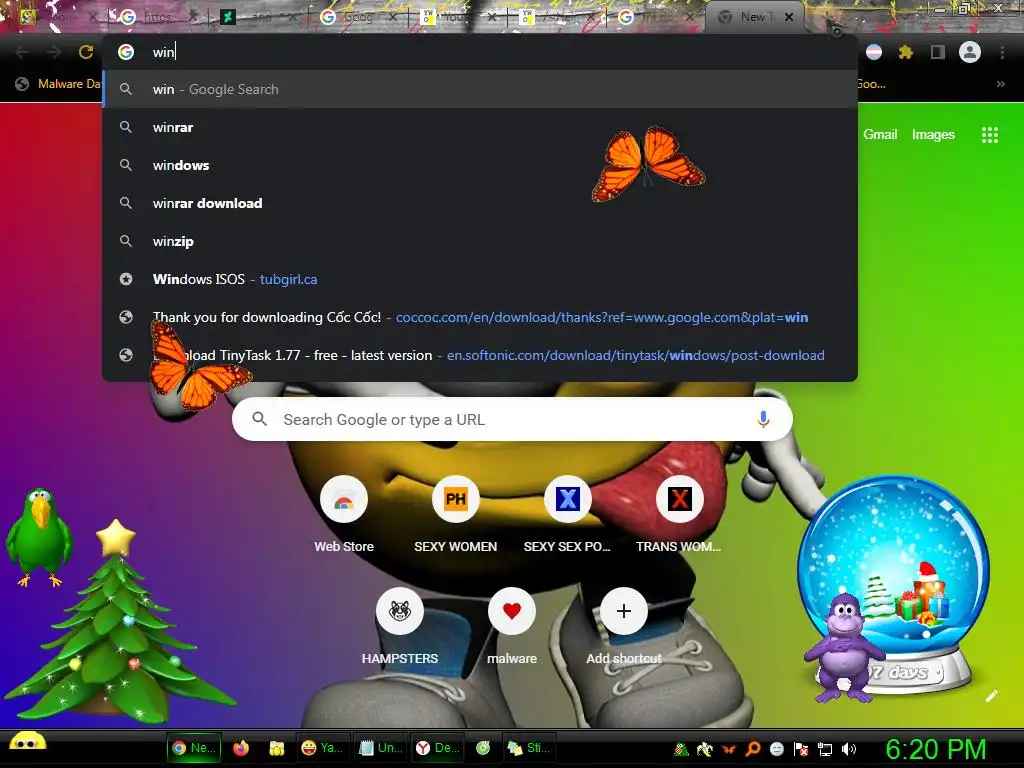Open the Web Store shortcut
This screenshot has width=1024, height=768.
(344, 516)
